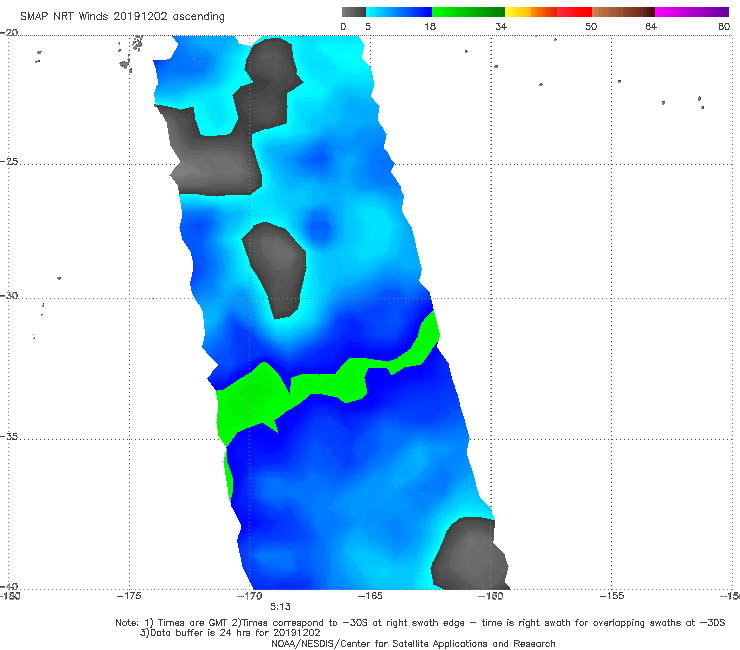Click the NOAA/NESDIS credit line
740x650 pixels.
pyautogui.click(x=413, y=644)
